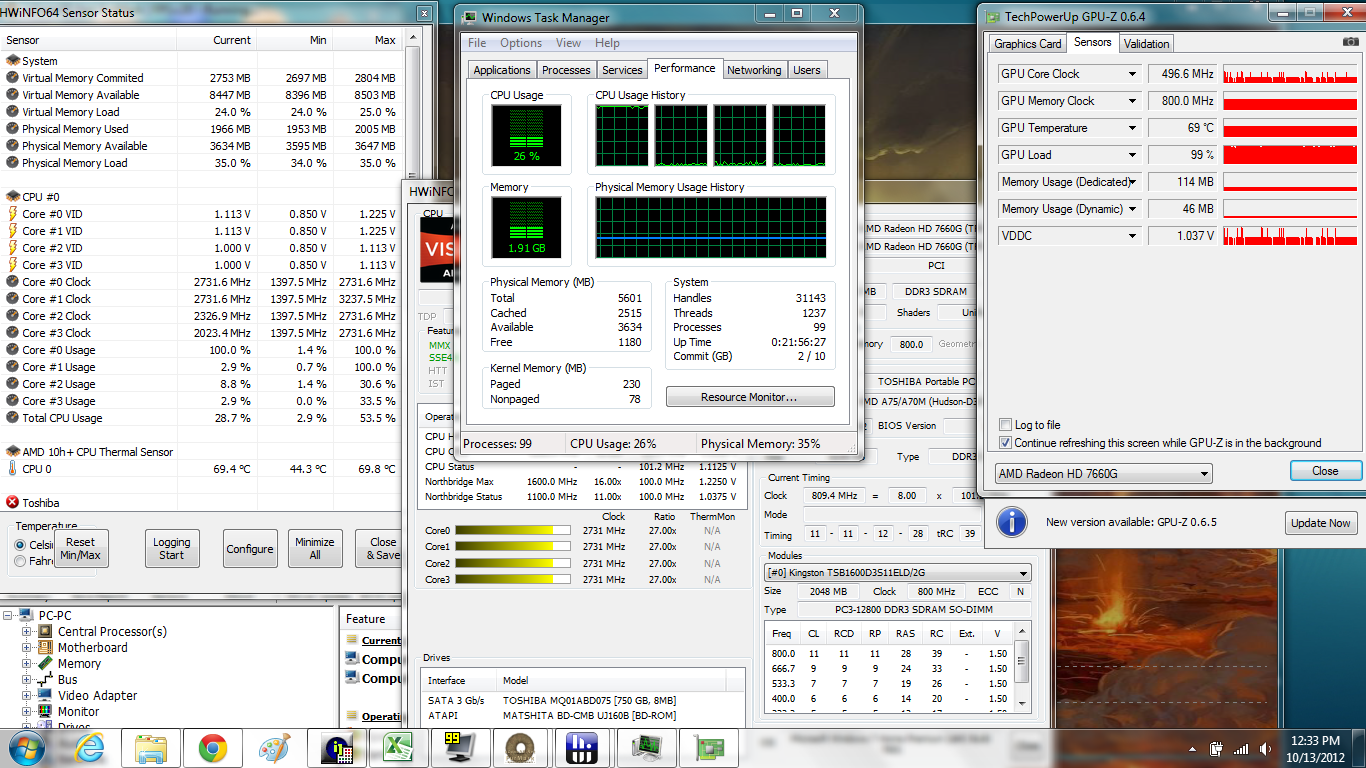
Task: Click the GPU-Z camera screenshot icon
Action: [x=1351, y=43]
